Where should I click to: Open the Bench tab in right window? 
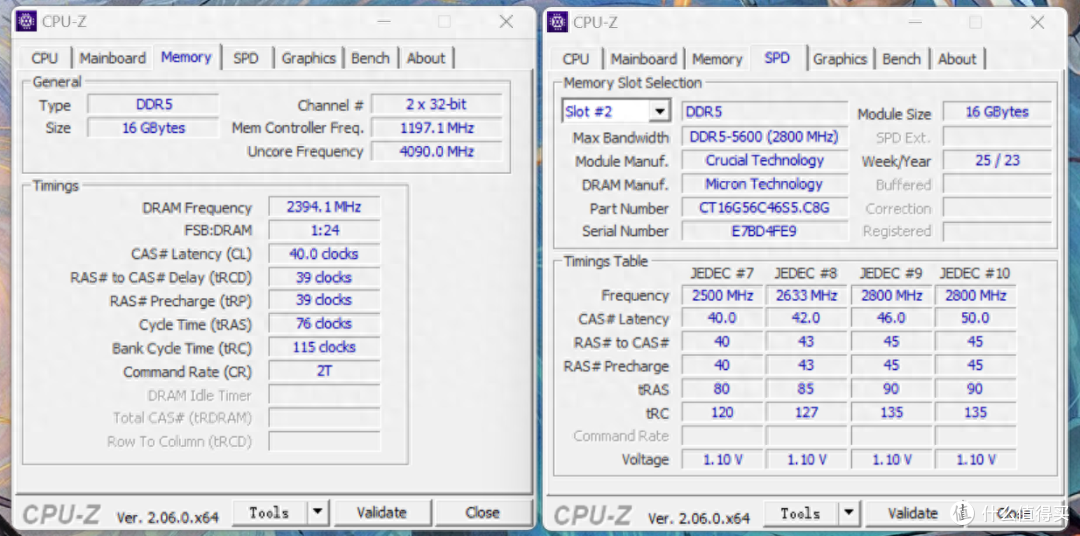(901, 59)
